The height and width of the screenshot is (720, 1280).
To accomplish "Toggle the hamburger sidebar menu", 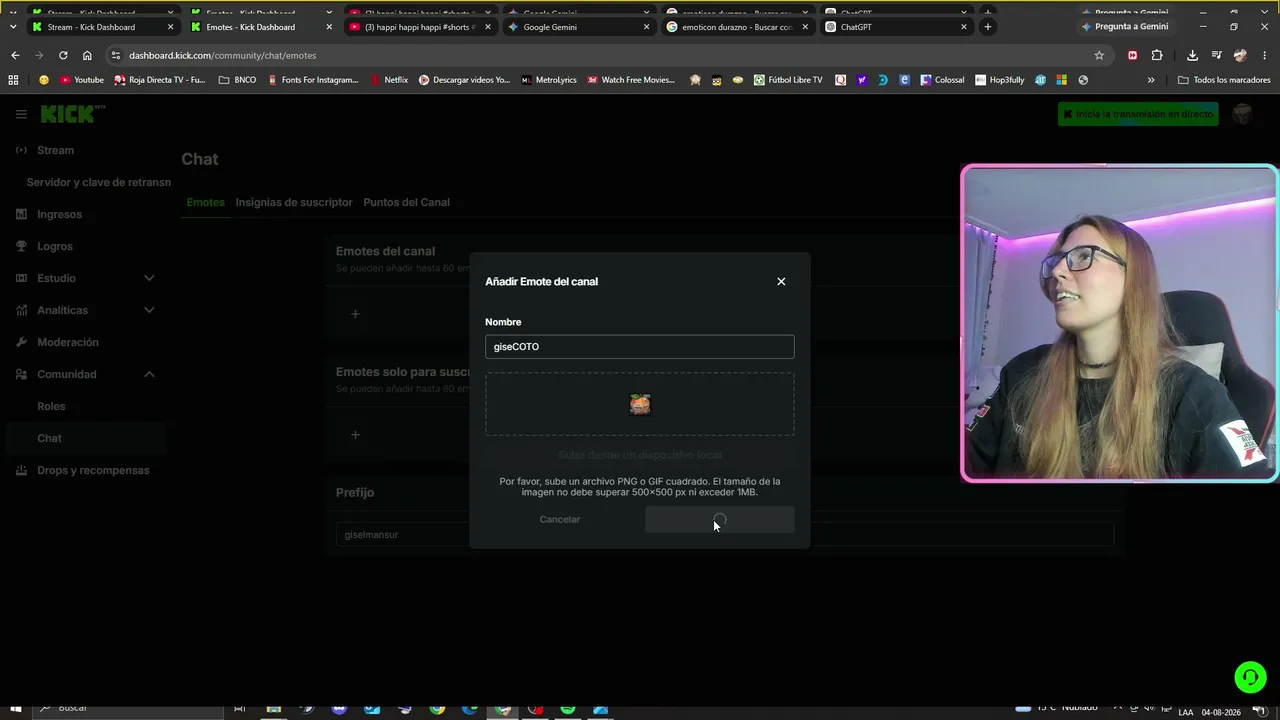I will (21, 114).
